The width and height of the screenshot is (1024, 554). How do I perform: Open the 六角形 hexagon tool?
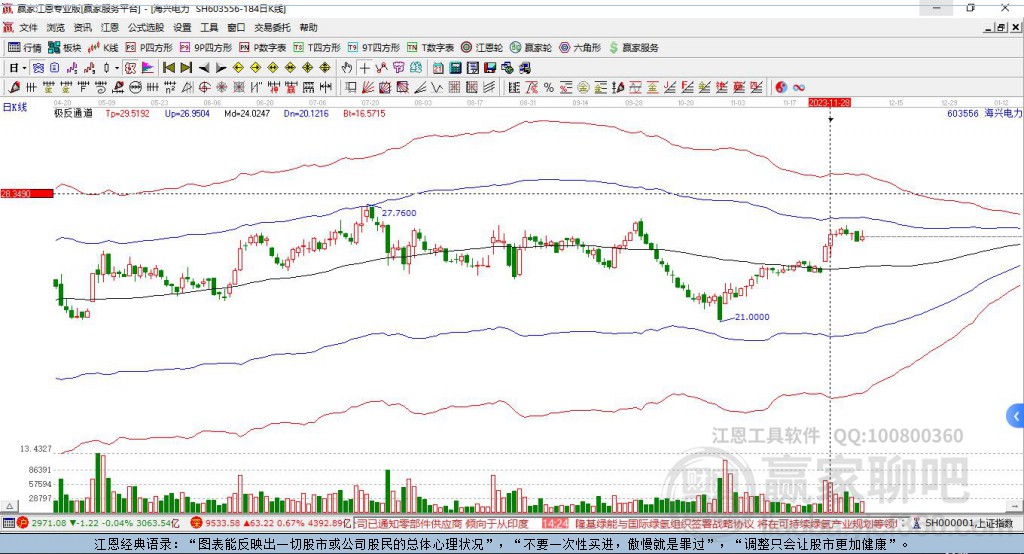pos(580,48)
